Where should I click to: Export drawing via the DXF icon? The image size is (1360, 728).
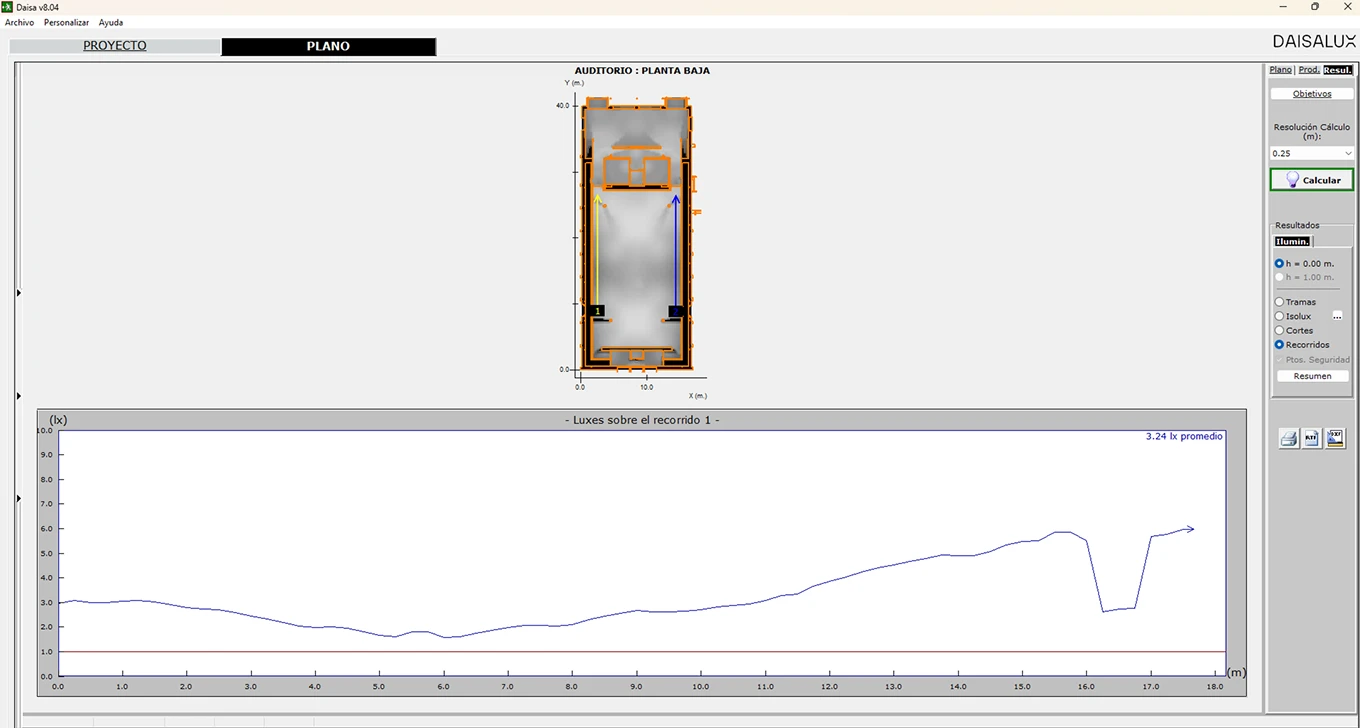1335,438
